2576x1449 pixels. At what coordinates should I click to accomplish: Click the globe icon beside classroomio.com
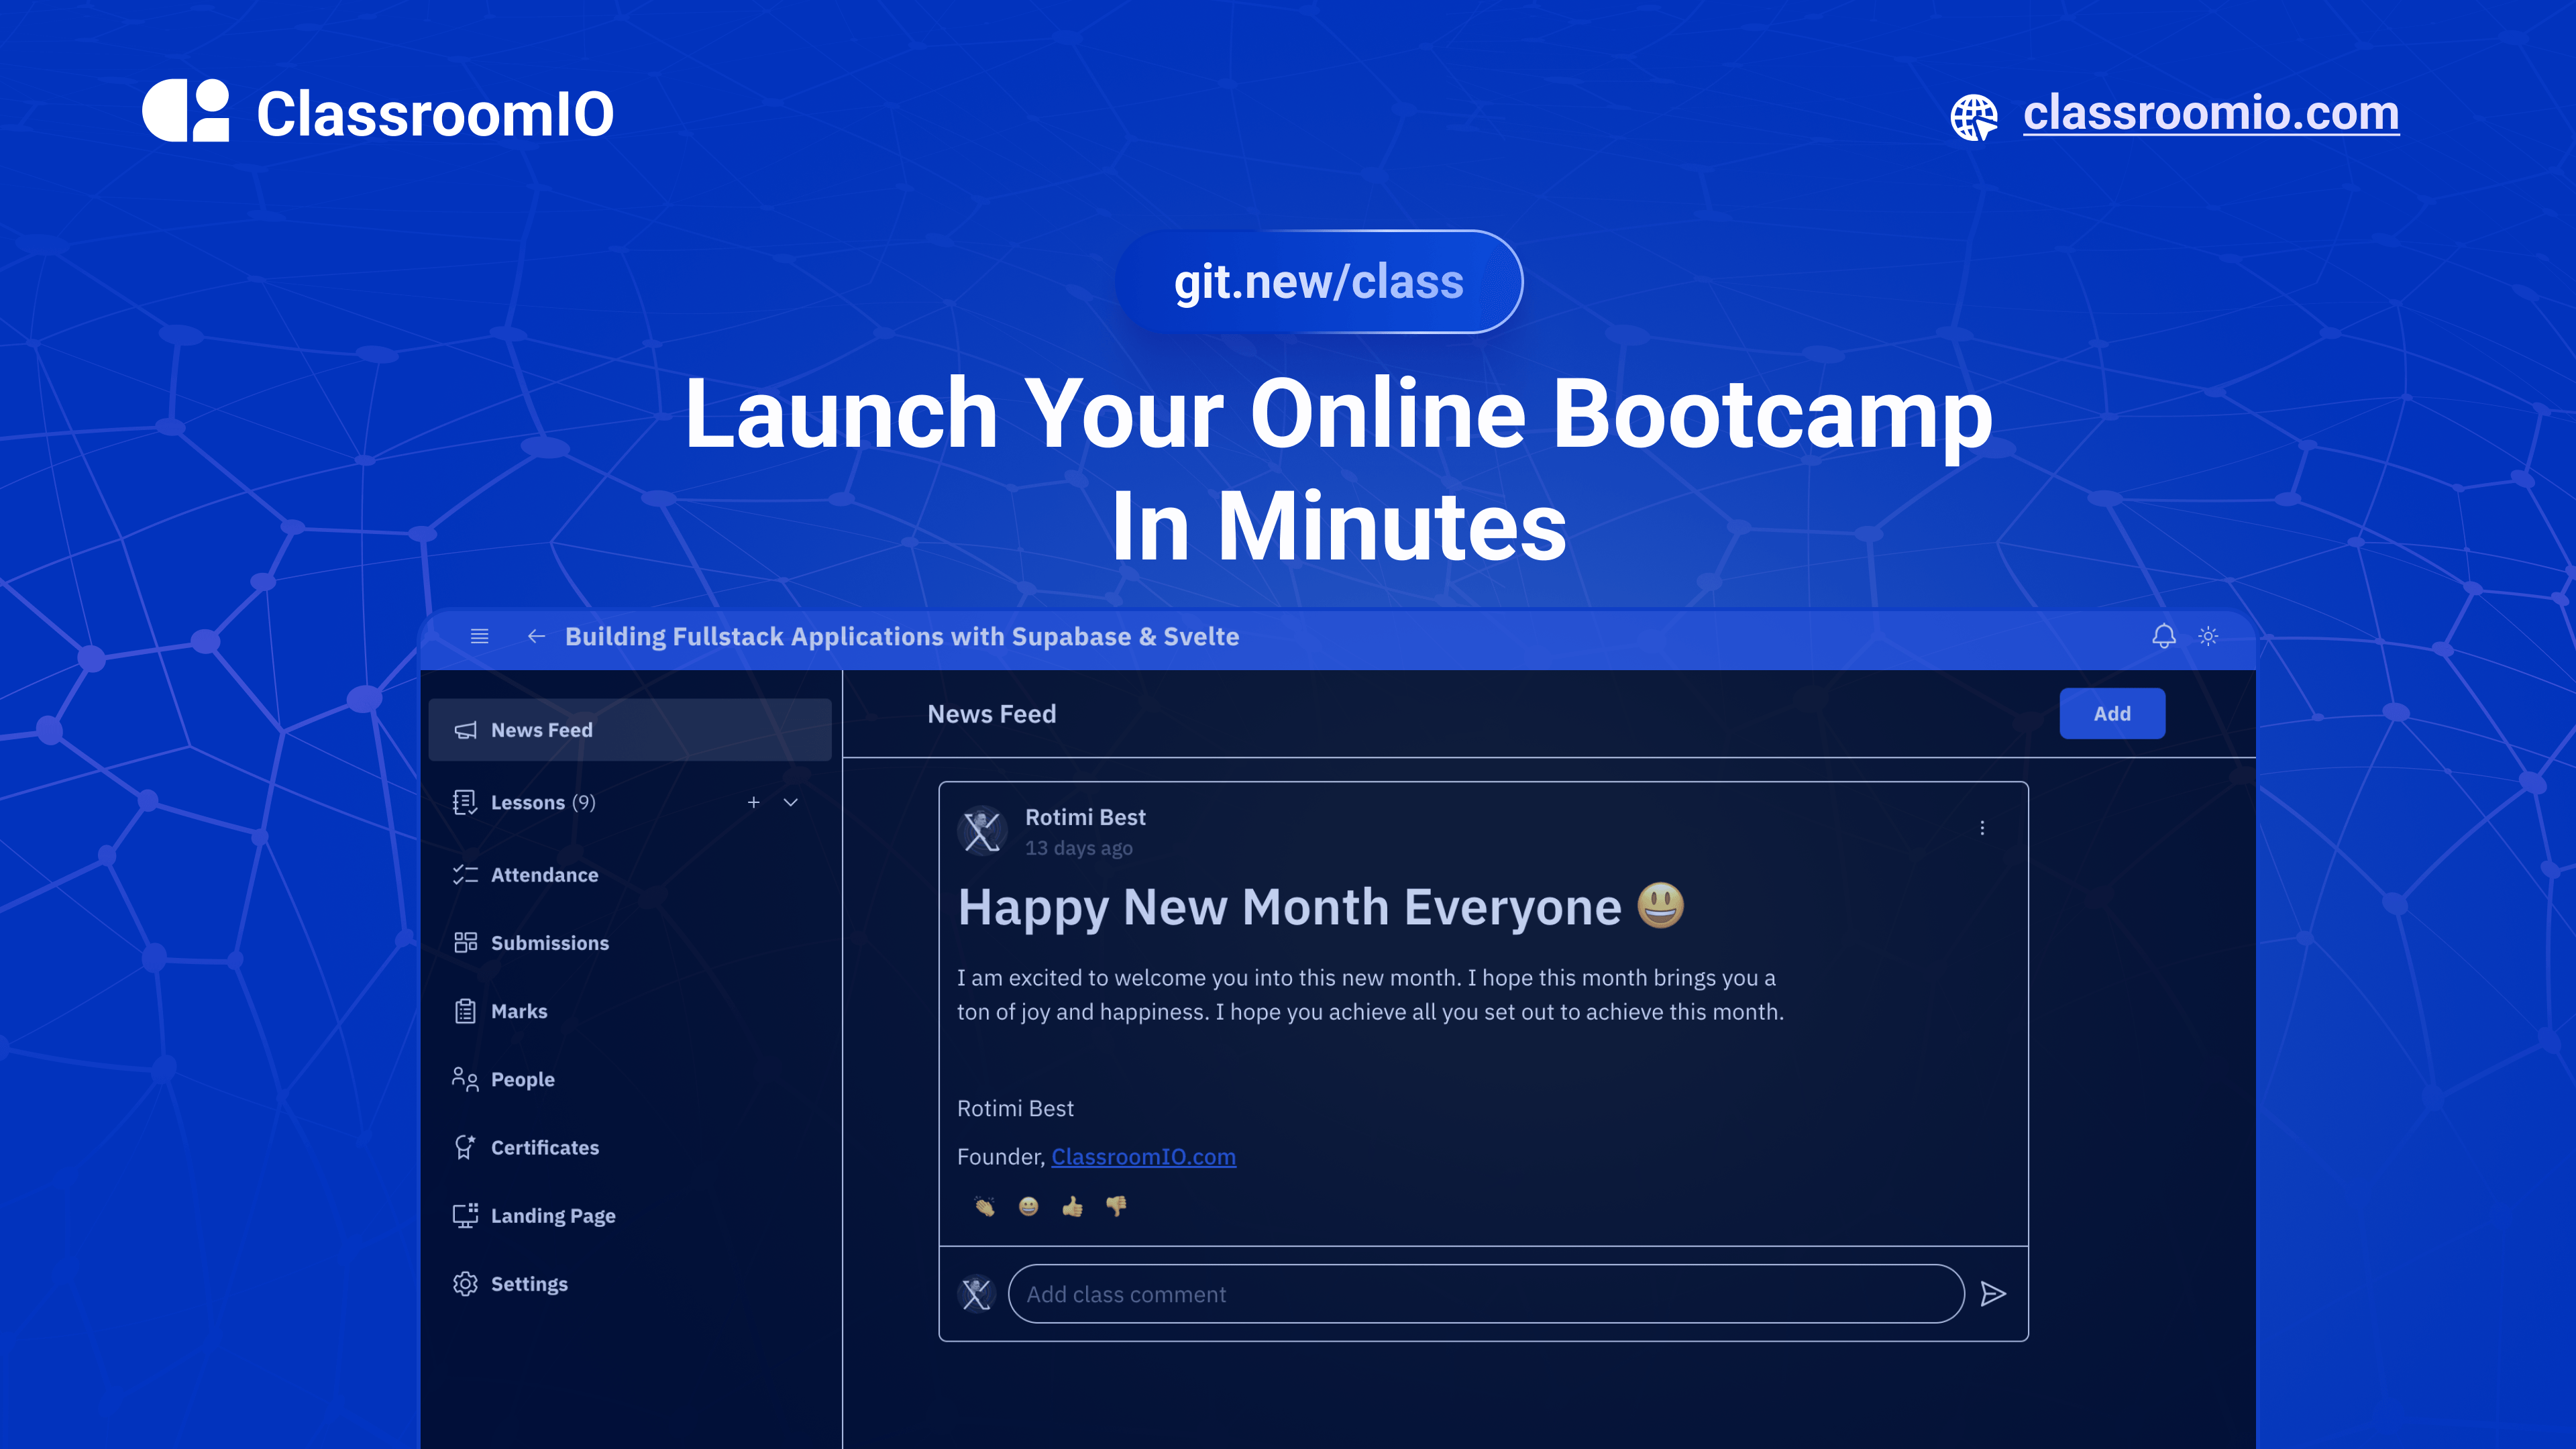(1974, 118)
